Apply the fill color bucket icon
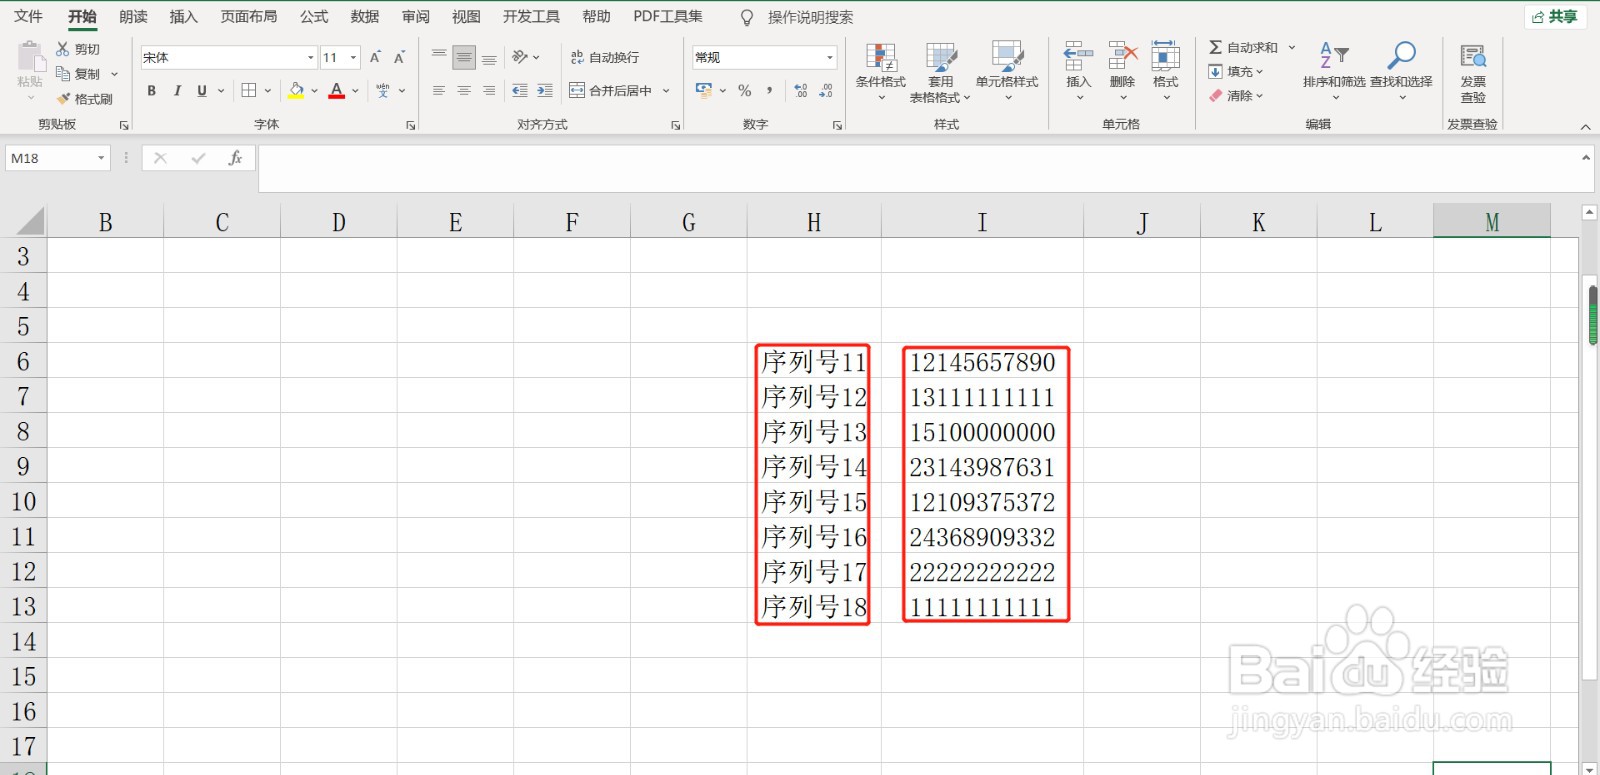Screen dimensions: 1600x775 pyautogui.click(x=296, y=90)
